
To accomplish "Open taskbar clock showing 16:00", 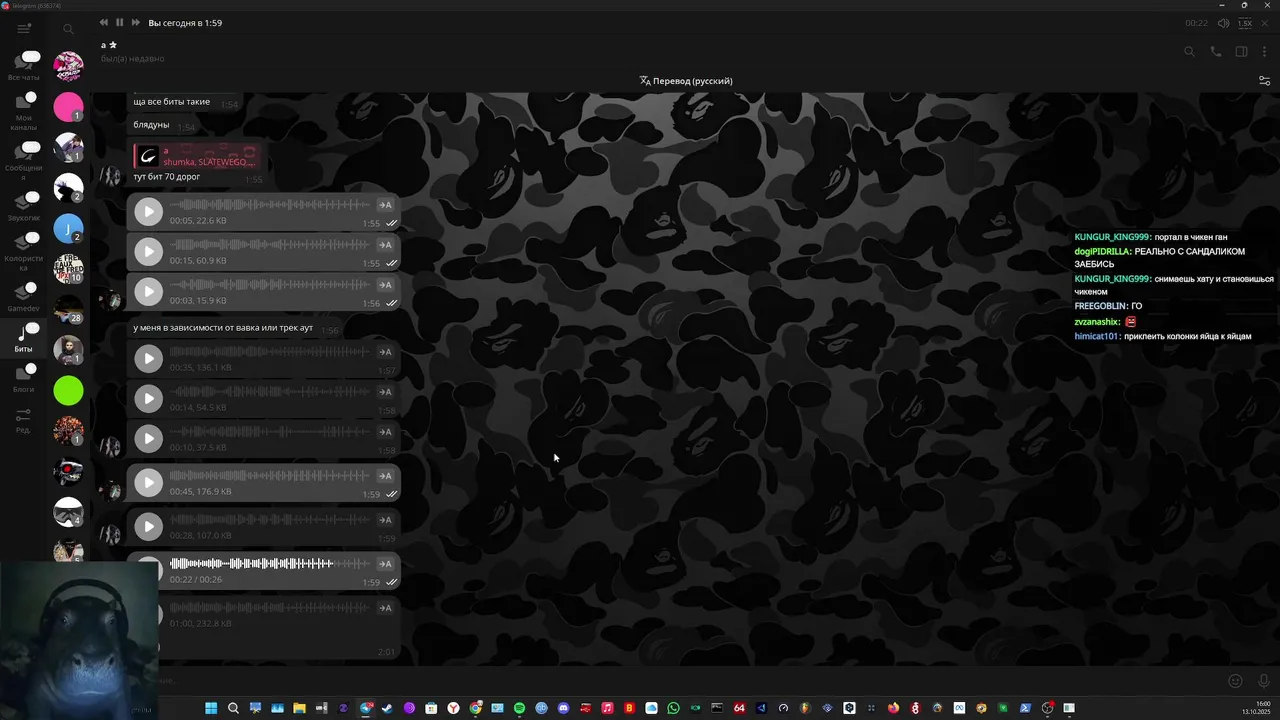I will point(1256,708).
